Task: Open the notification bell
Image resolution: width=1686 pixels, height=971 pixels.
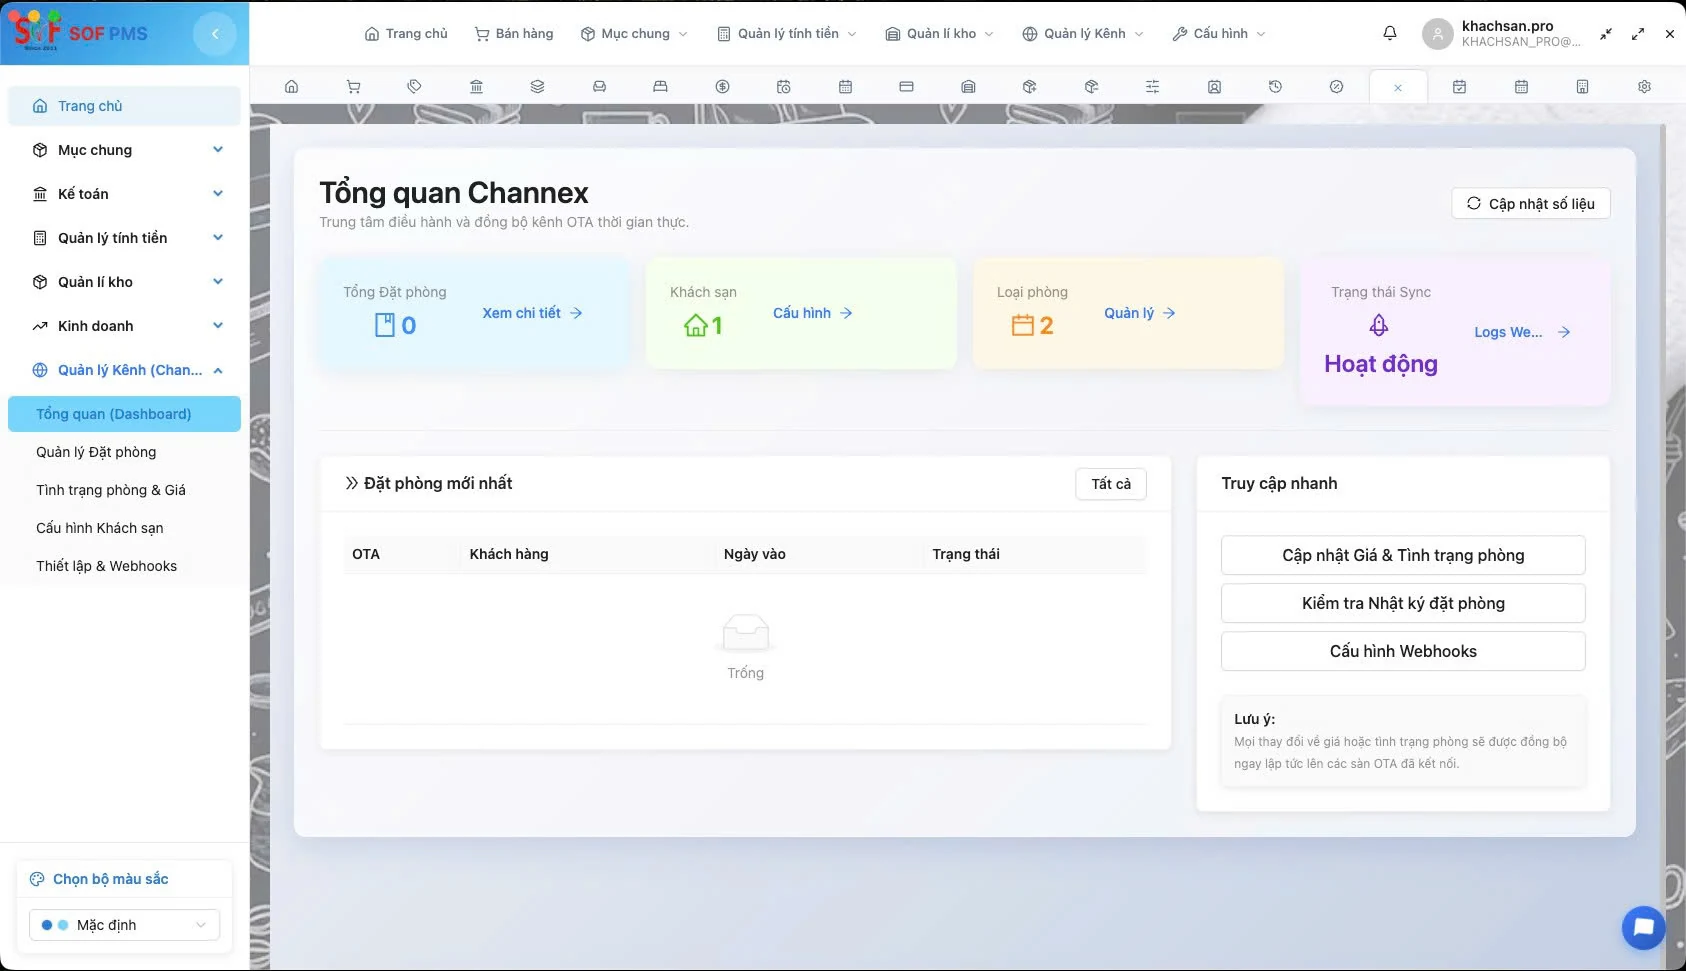Action: [1390, 33]
